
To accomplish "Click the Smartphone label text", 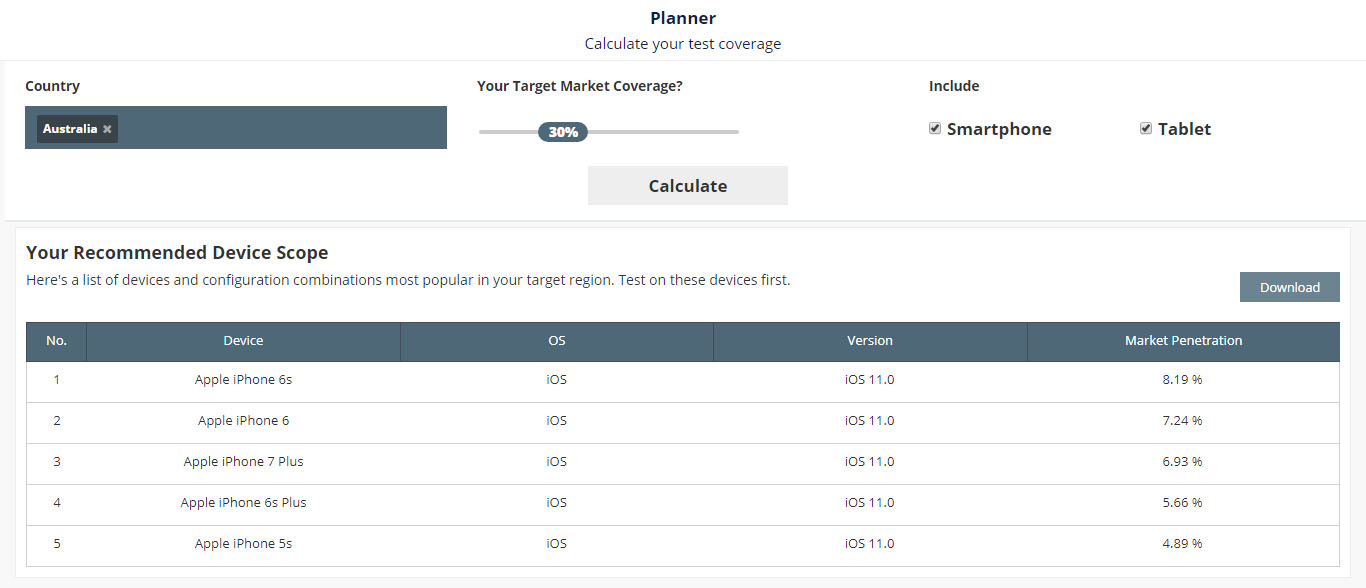I will point(999,129).
